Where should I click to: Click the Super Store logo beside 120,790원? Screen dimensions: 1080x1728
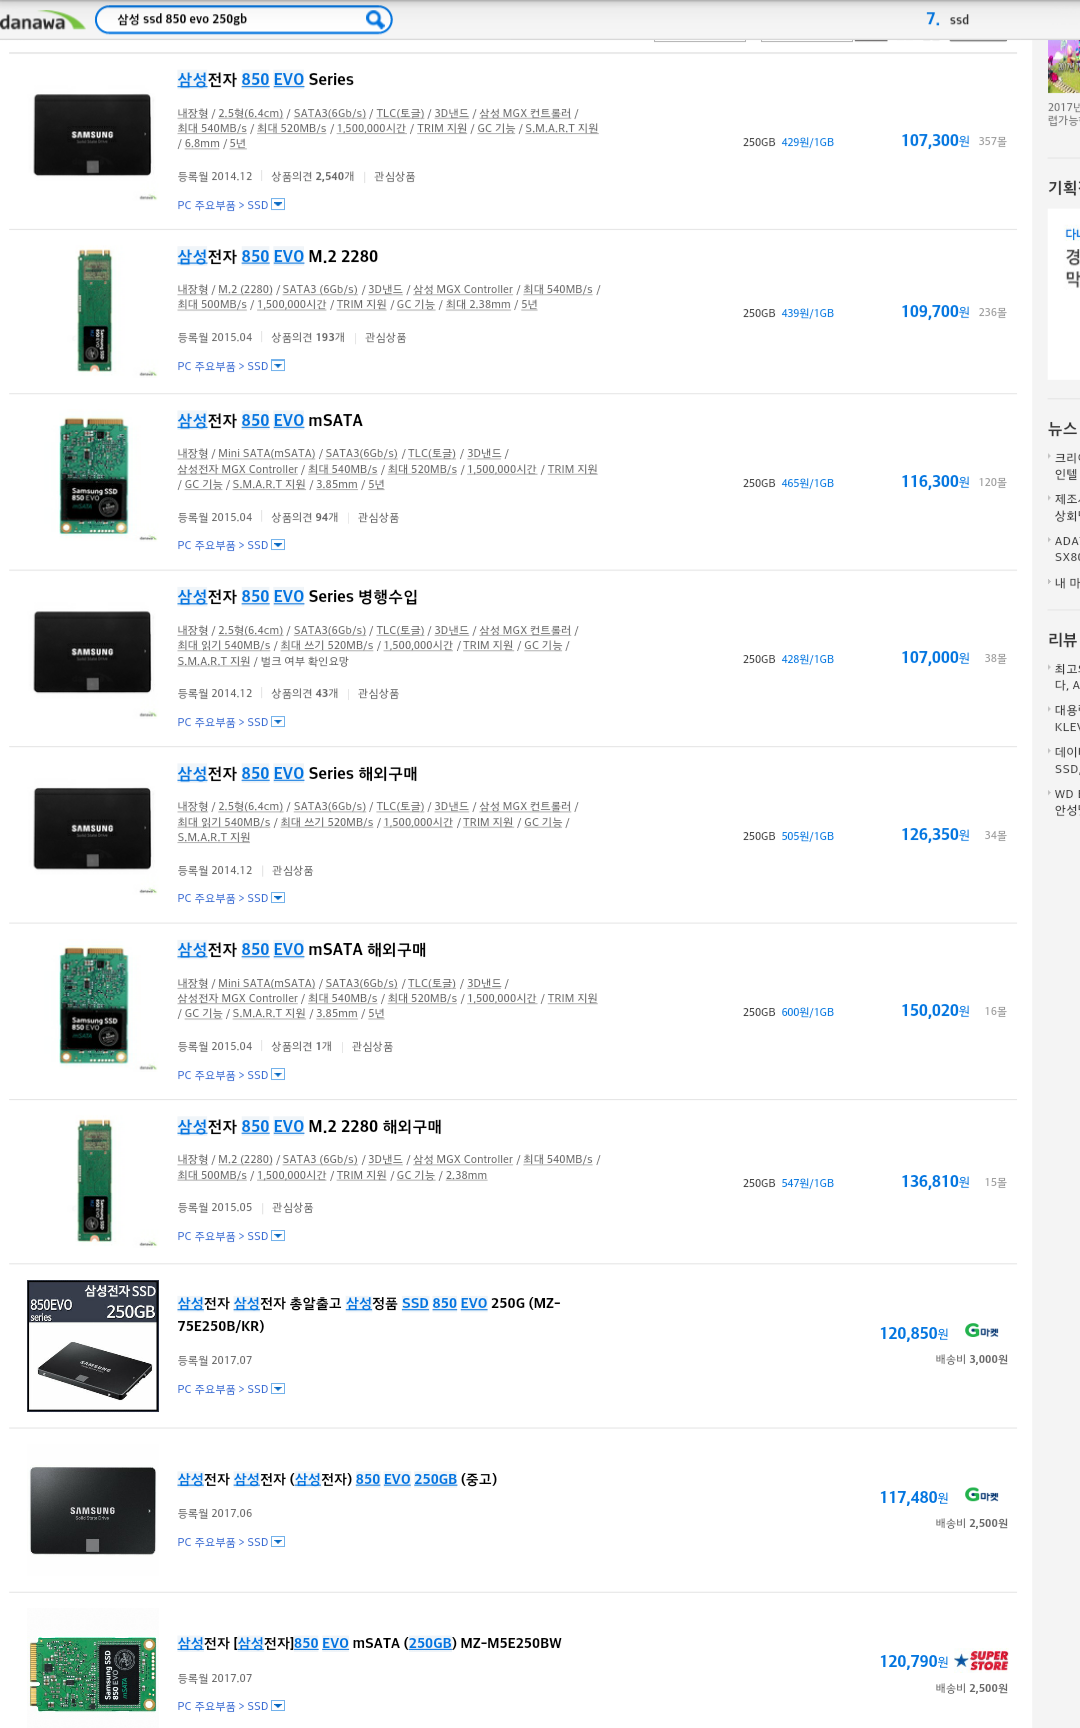click(981, 1660)
